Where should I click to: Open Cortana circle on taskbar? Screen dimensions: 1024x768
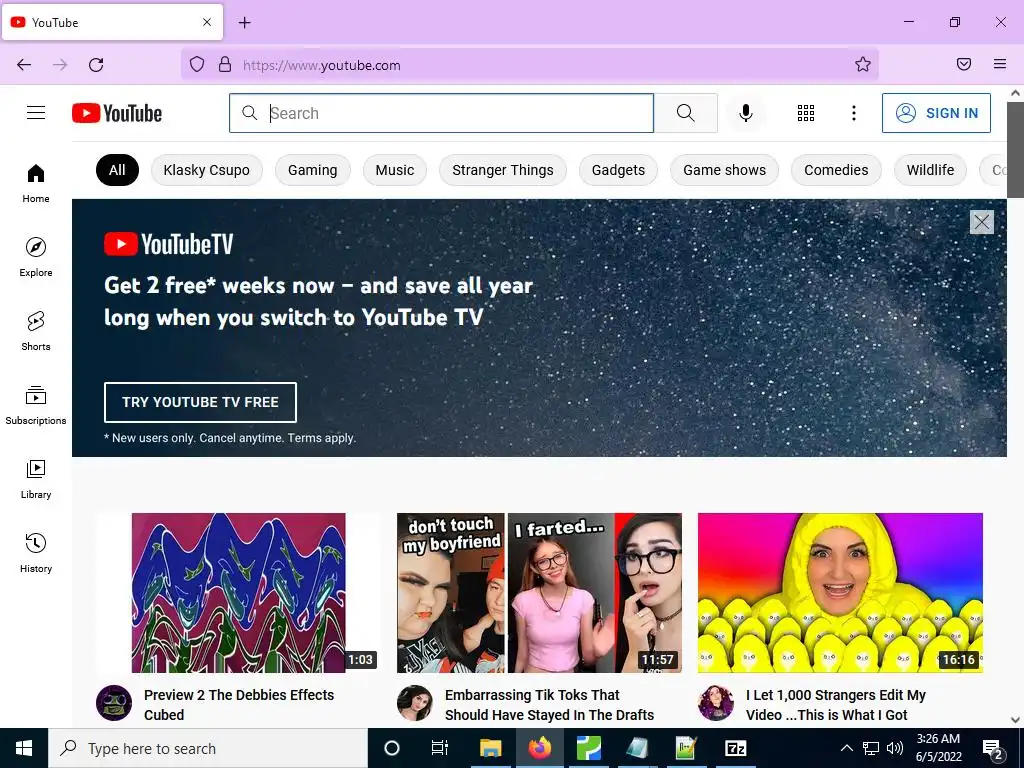392,748
